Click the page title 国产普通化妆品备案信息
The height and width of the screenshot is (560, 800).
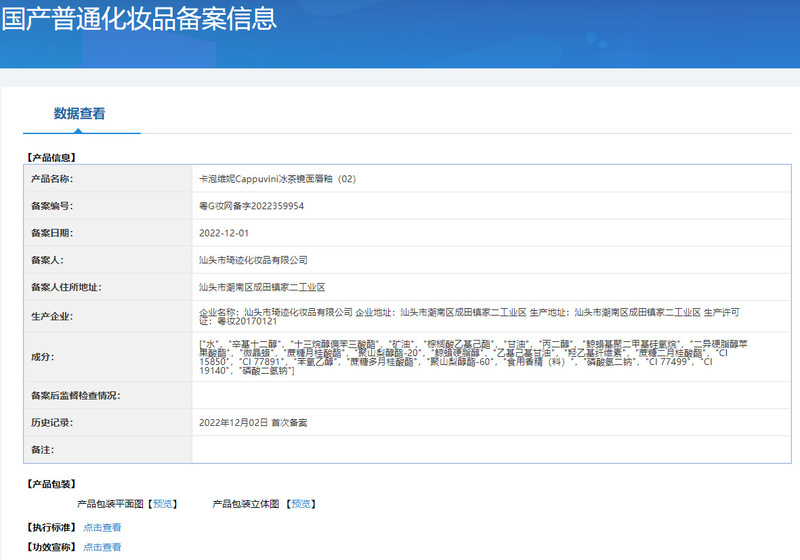click(139, 18)
